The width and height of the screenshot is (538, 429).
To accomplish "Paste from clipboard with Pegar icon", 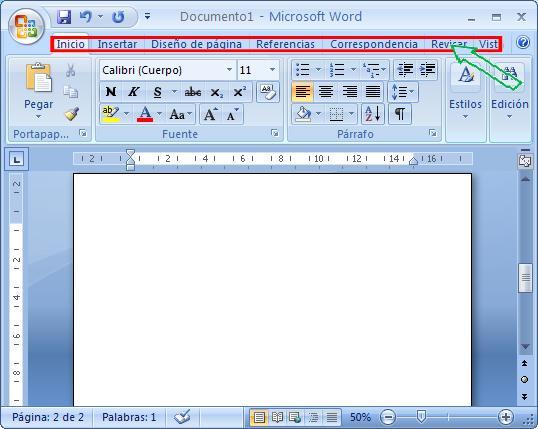I will tap(38, 78).
